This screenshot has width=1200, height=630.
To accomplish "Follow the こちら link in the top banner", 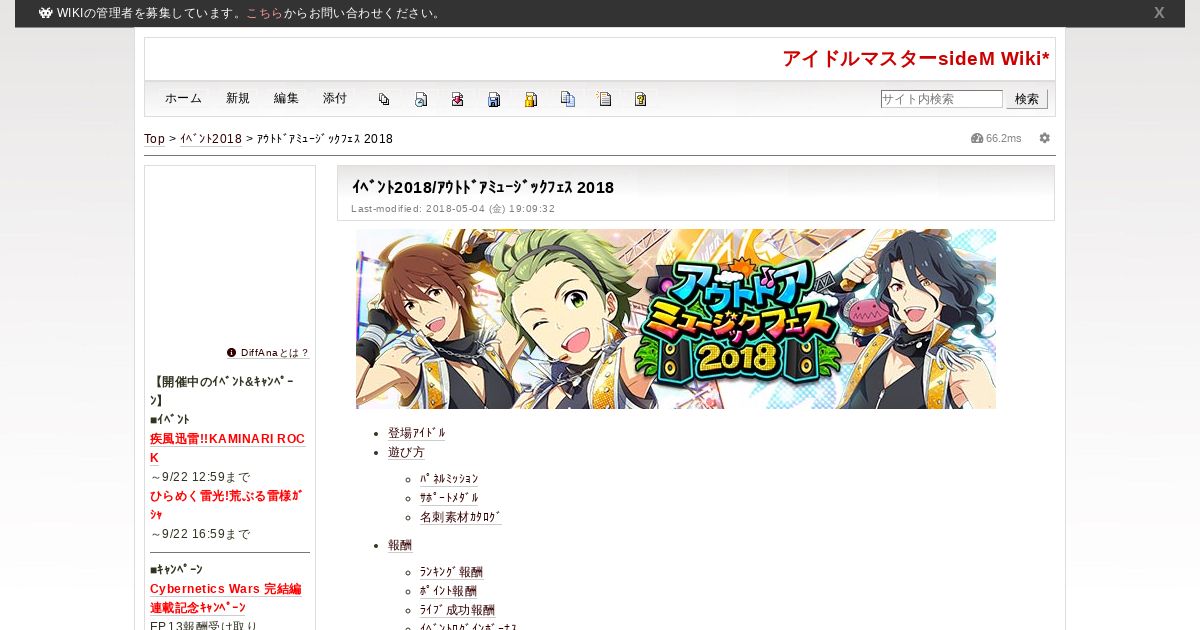I will point(265,13).
